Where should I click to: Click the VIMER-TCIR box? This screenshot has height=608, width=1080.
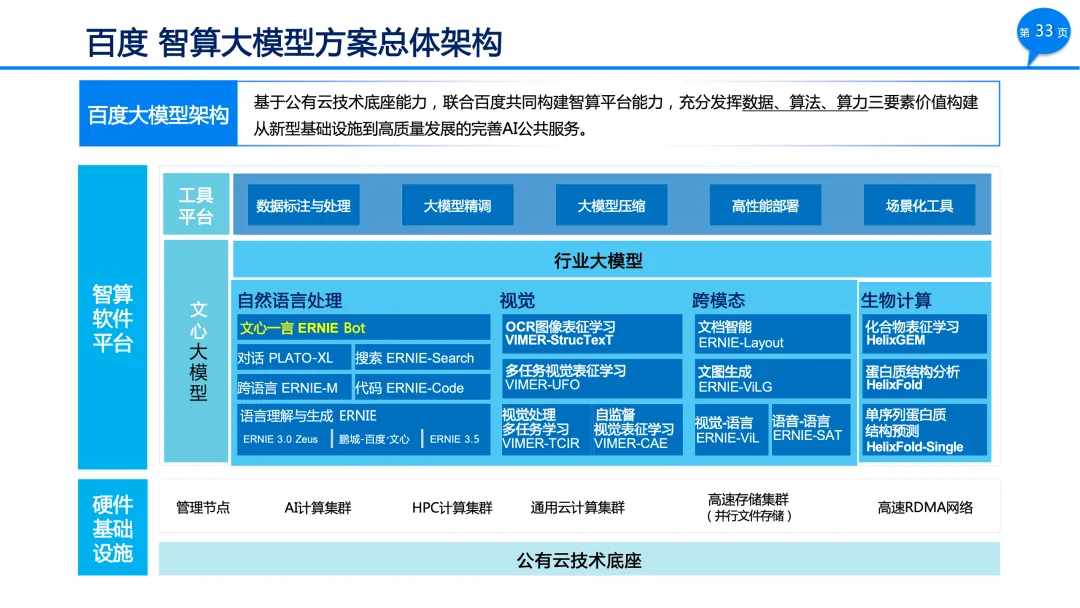click(x=545, y=430)
